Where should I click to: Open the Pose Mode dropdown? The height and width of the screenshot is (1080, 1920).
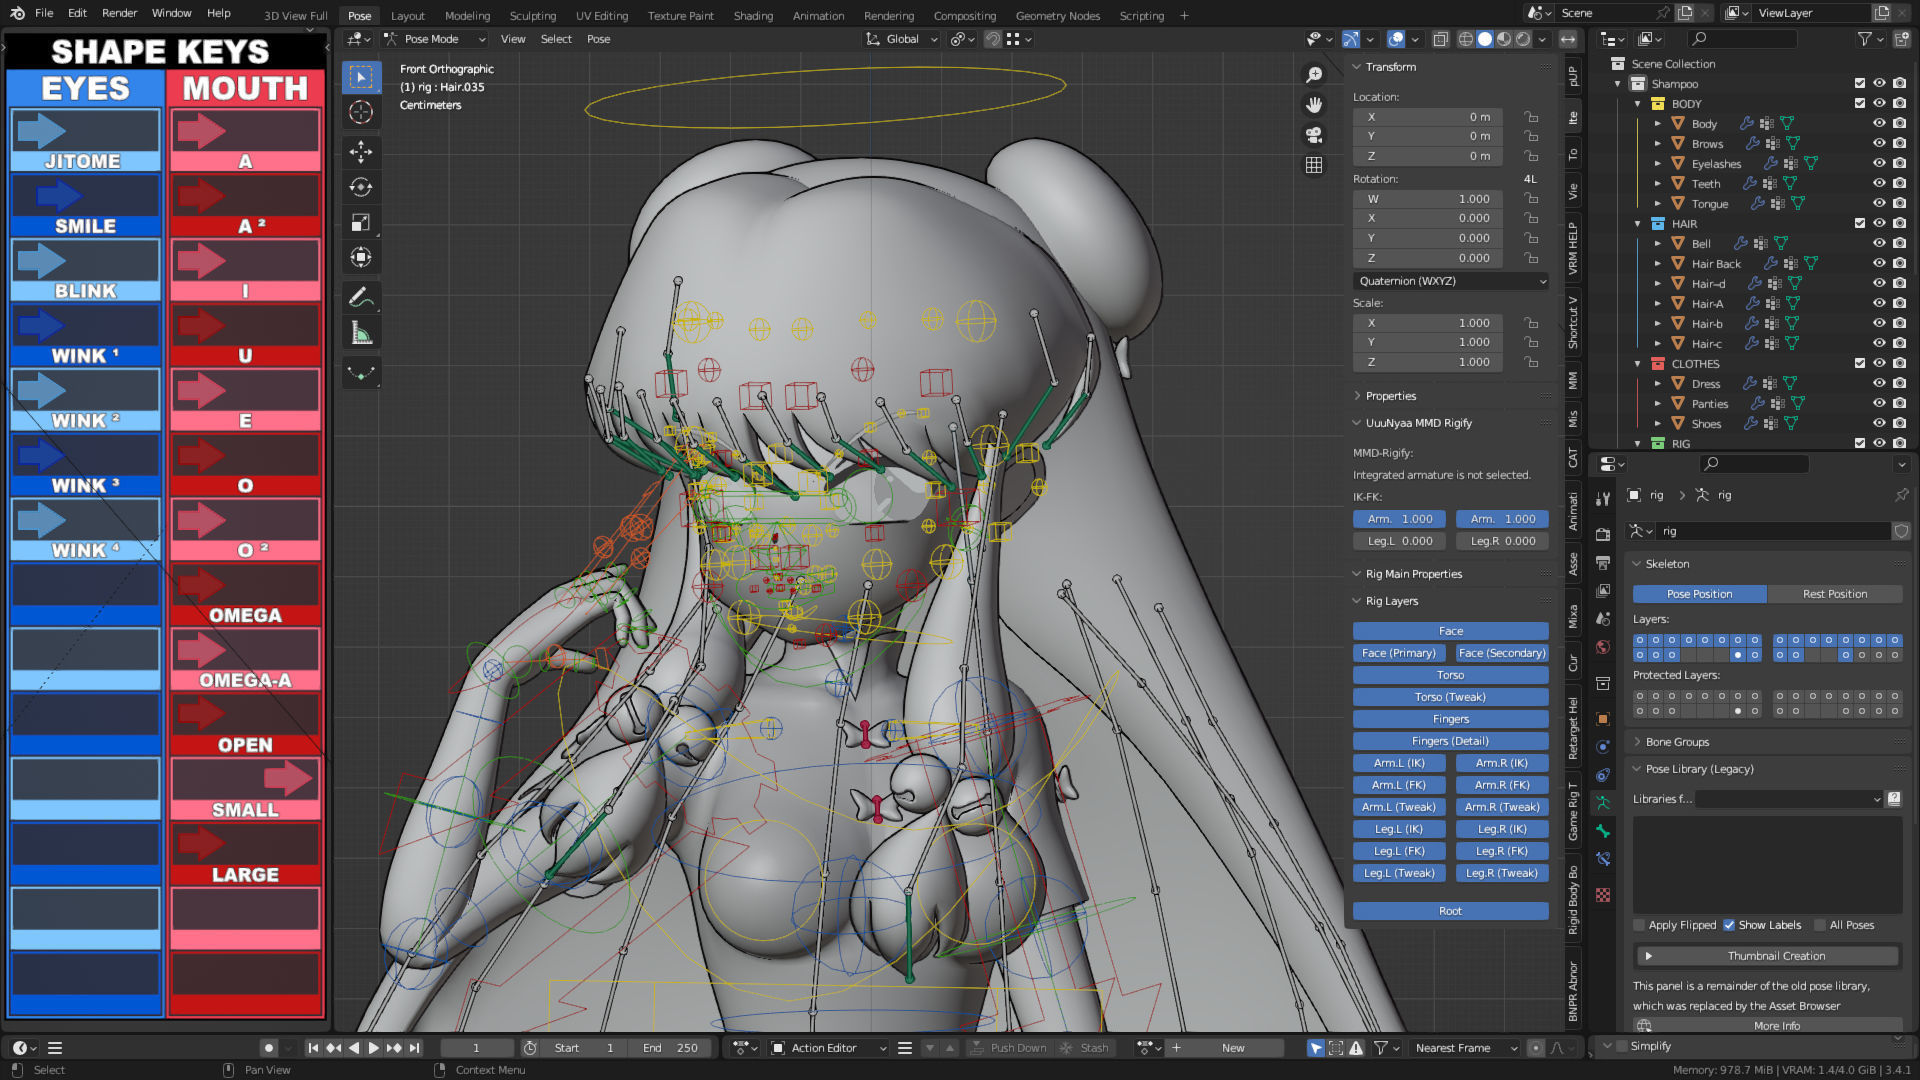click(435, 39)
